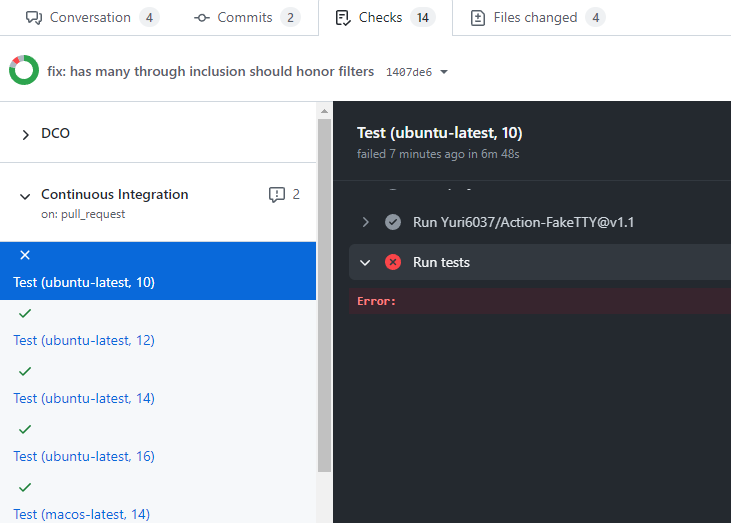Screen dimensions: 731x523
Task: Select the Checks tab
Action: [385, 18]
